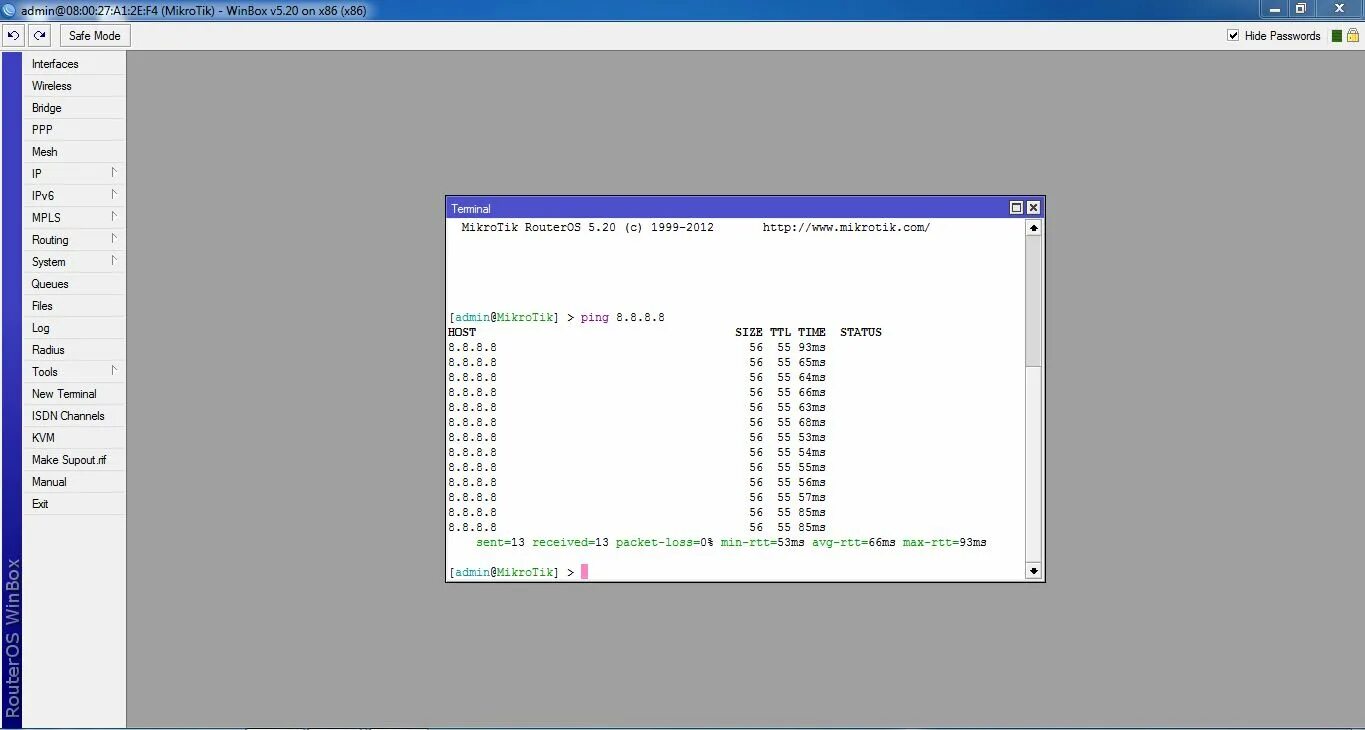Screen dimensions: 1365x730
Task: Restore the WinBox window size
Action: 1301,9
